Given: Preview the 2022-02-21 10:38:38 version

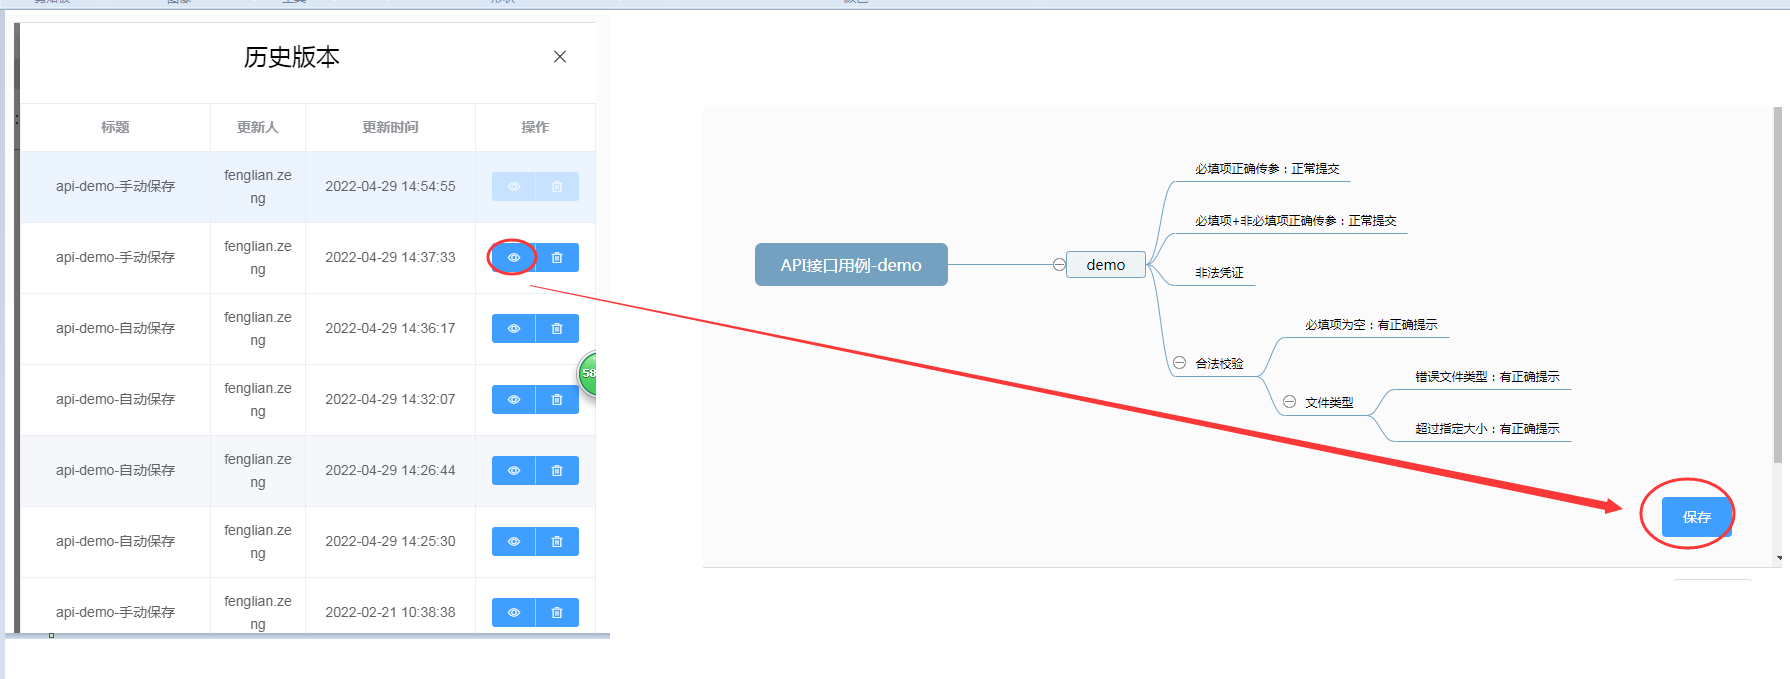Looking at the screenshot, I should coord(513,613).
